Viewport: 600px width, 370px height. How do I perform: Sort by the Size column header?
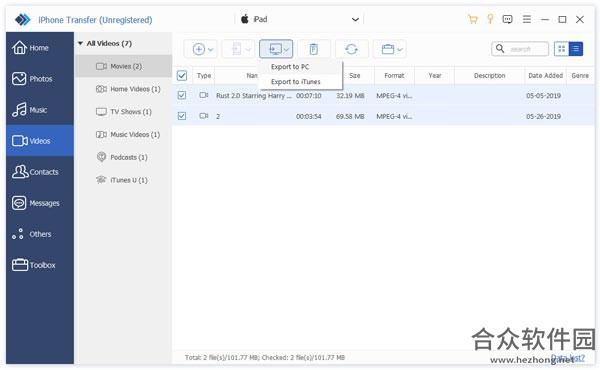coord(354,75)
